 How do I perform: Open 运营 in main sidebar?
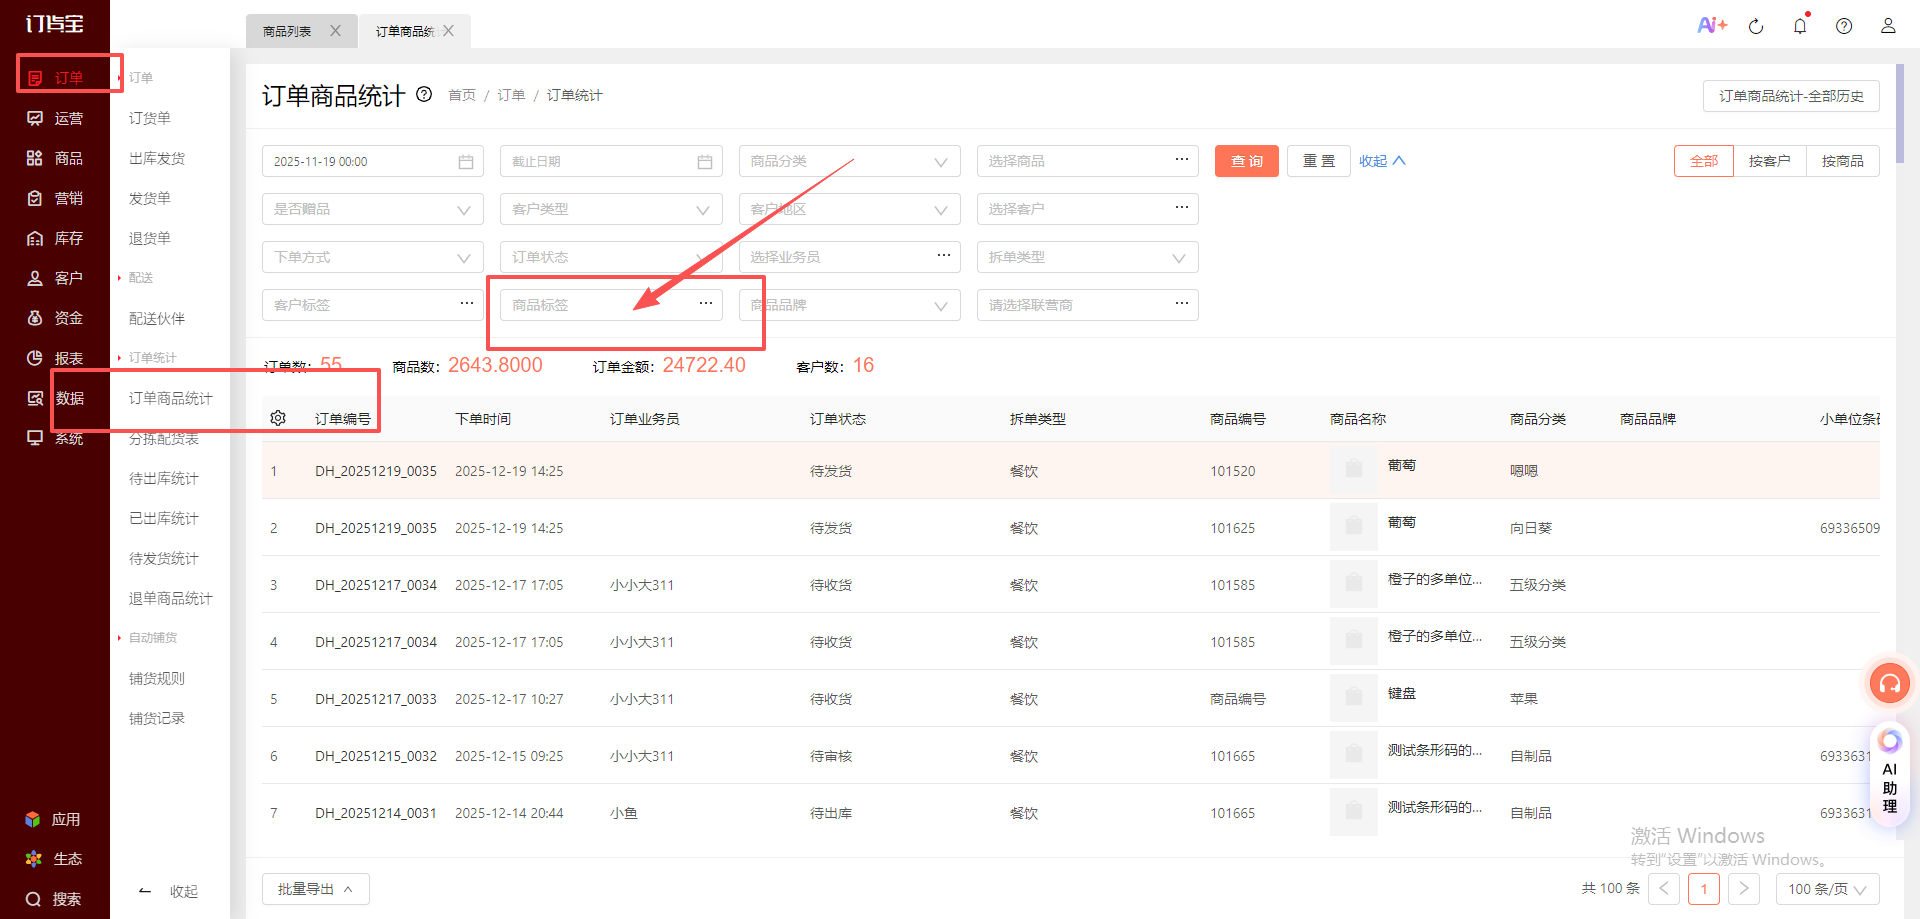55,118
